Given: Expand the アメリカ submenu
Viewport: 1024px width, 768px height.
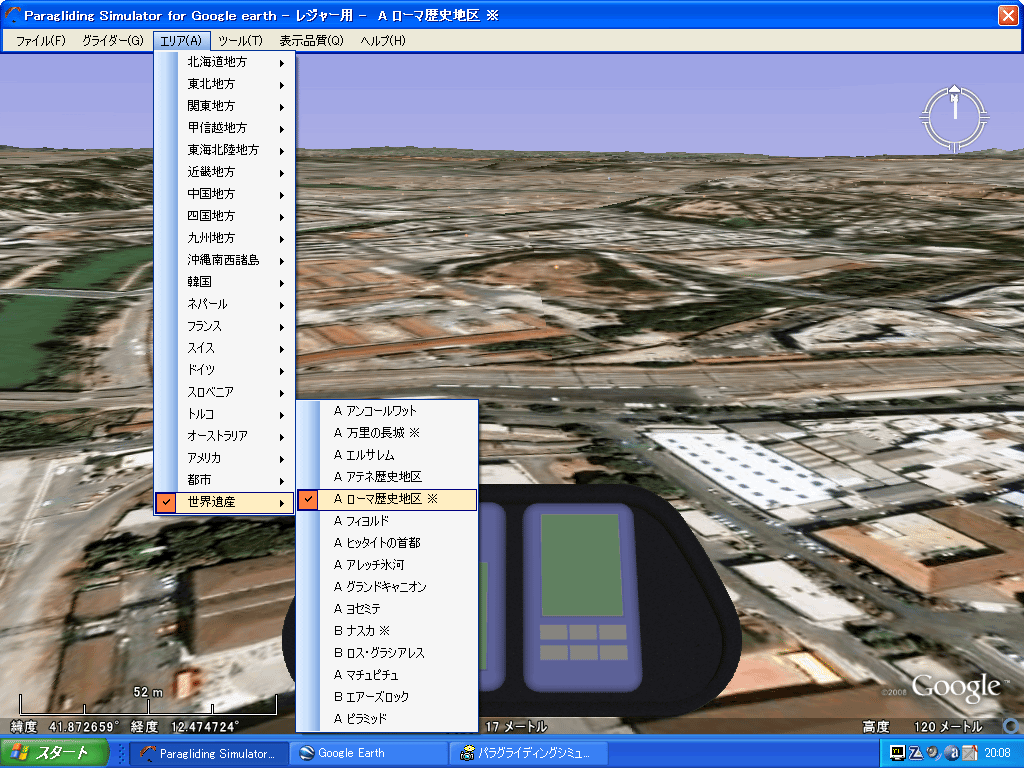Looking at the screenshot, I should 225,458.
